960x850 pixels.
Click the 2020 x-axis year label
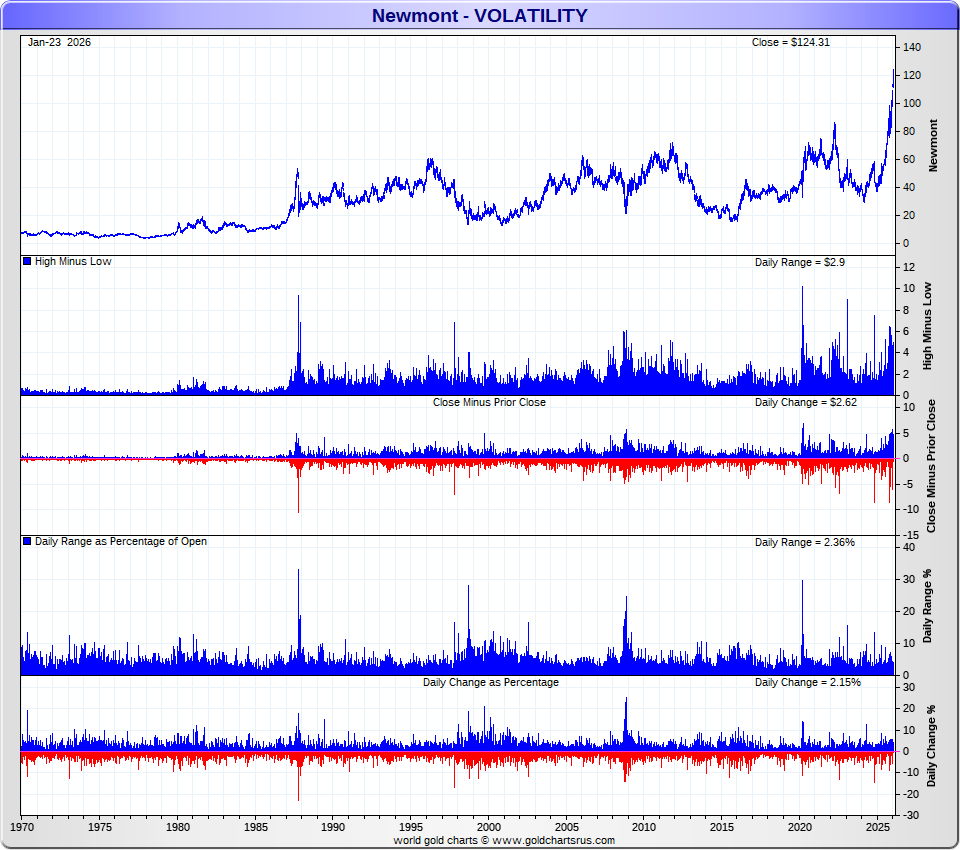click(800, 827)
